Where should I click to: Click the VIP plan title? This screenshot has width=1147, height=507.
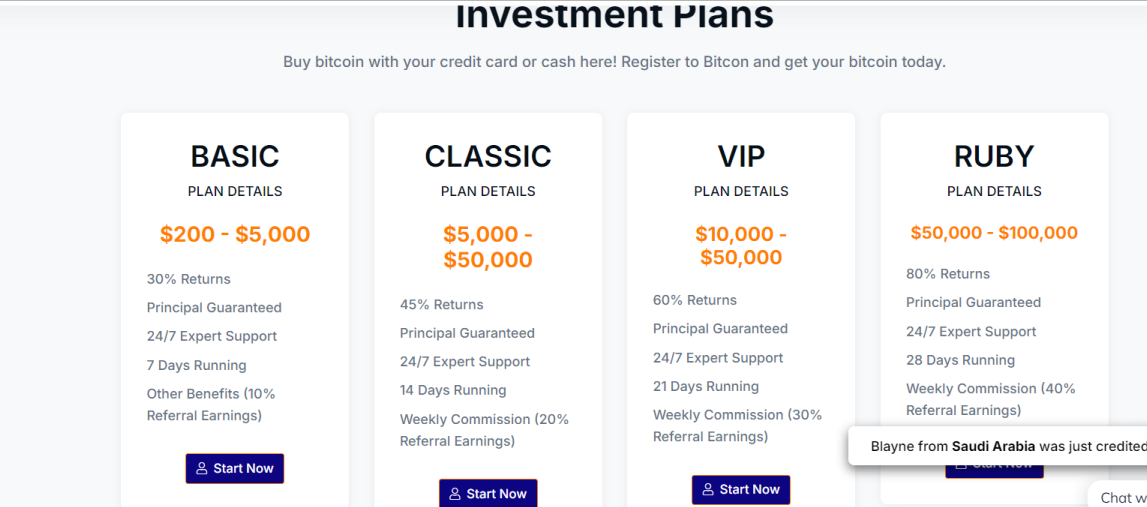(x=741, y=156)
